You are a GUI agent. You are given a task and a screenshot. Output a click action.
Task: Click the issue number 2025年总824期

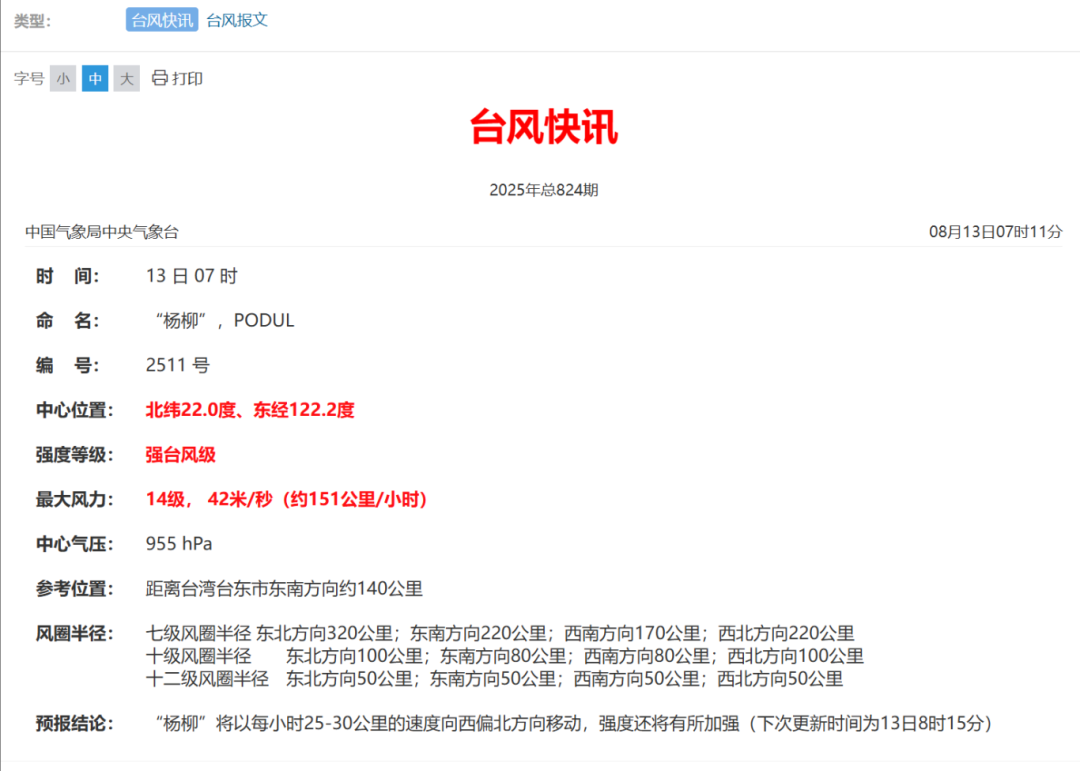[x=544, y=190]
